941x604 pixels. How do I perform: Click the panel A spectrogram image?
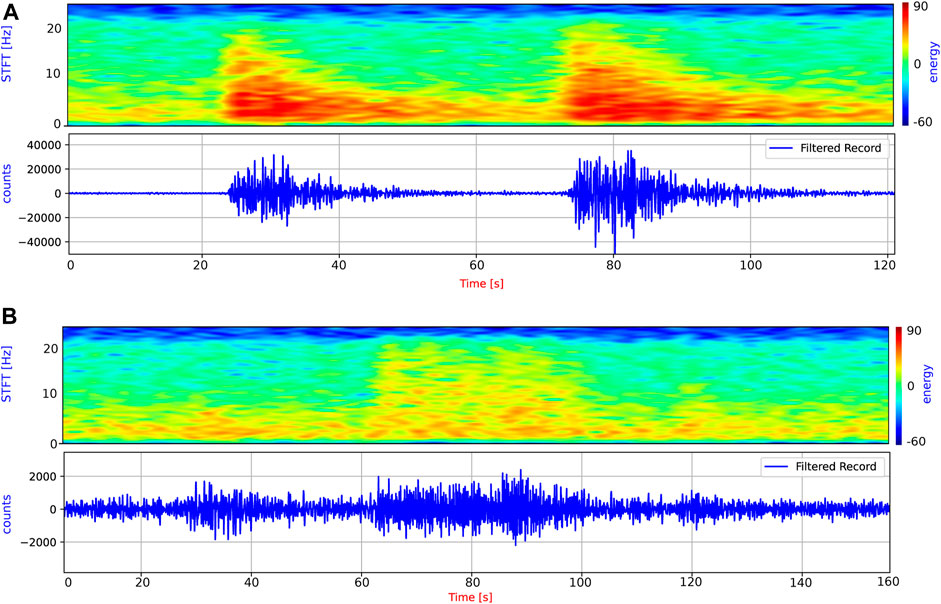[x=480, y=64]
